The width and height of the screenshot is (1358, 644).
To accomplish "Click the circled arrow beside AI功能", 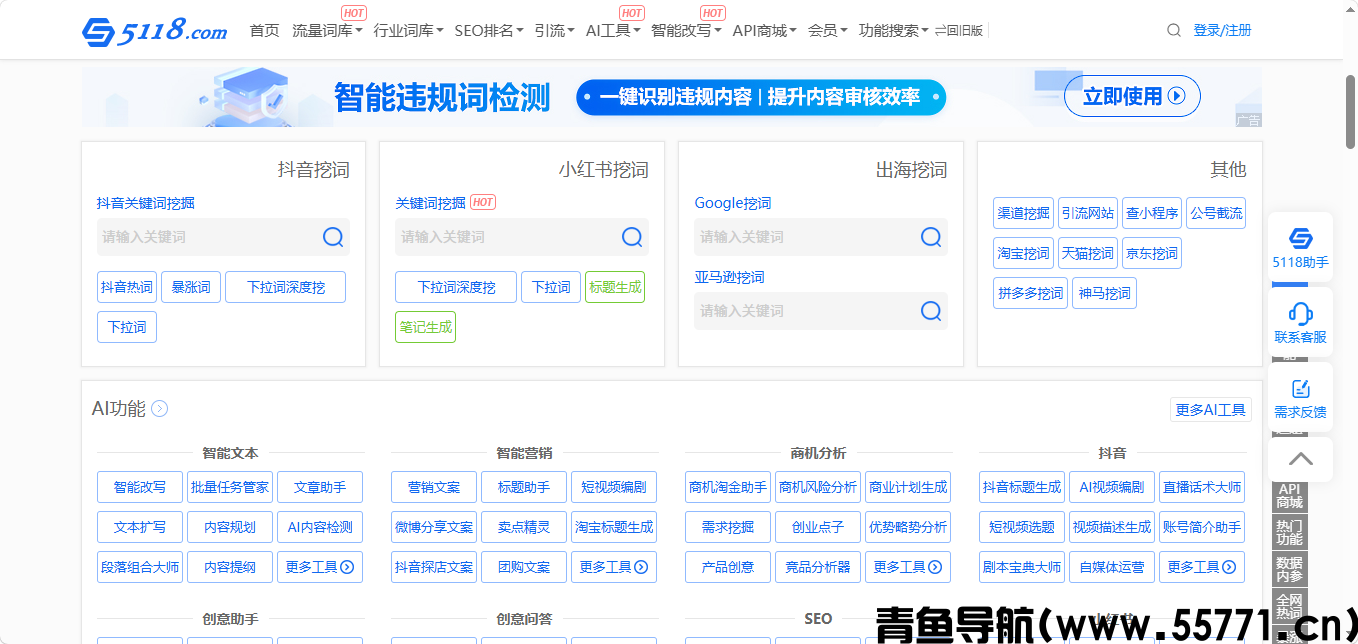I will [159, 409].
